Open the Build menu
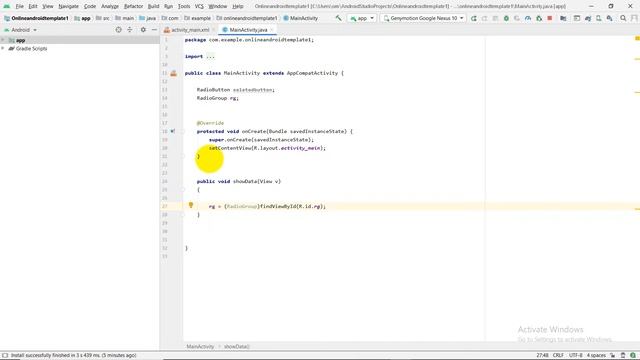Viewport: 640px width, 360px height. pos(153,6)
